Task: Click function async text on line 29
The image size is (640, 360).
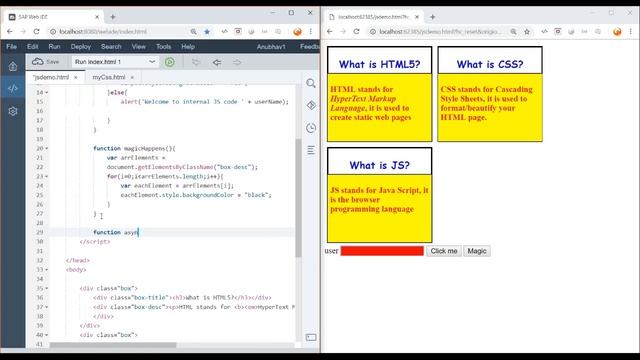Action: (x=116, y=232)
